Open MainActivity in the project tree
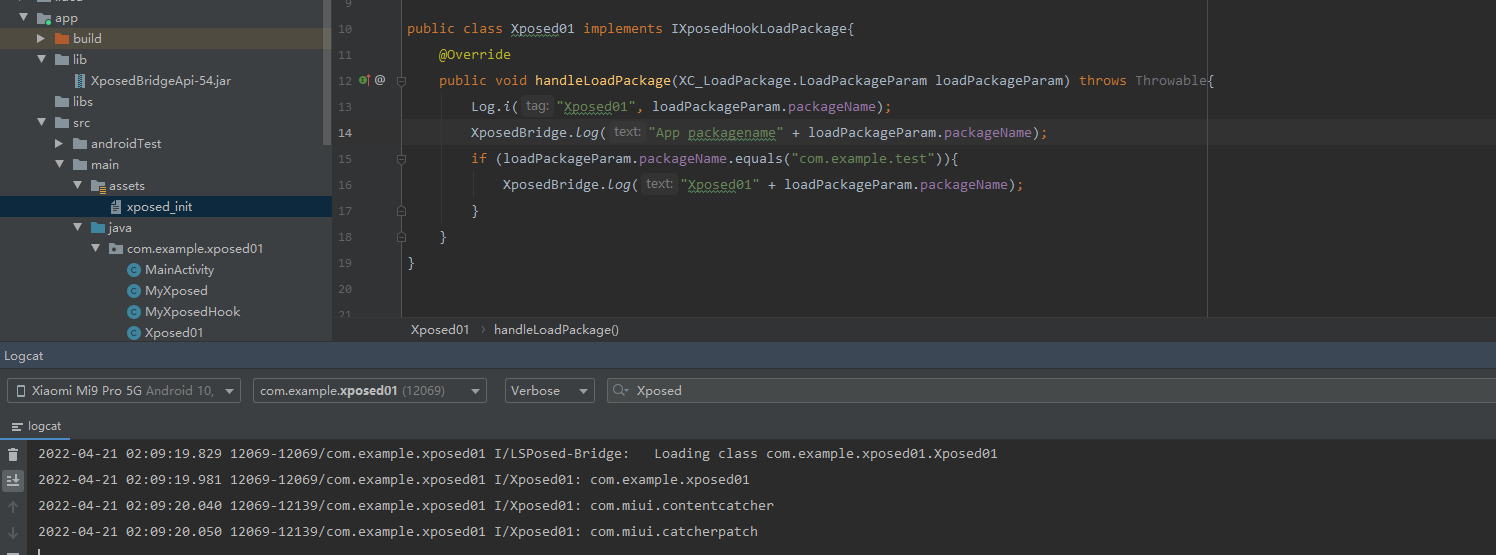Viewport: 1496px width, 555px height. coord(180,270)
